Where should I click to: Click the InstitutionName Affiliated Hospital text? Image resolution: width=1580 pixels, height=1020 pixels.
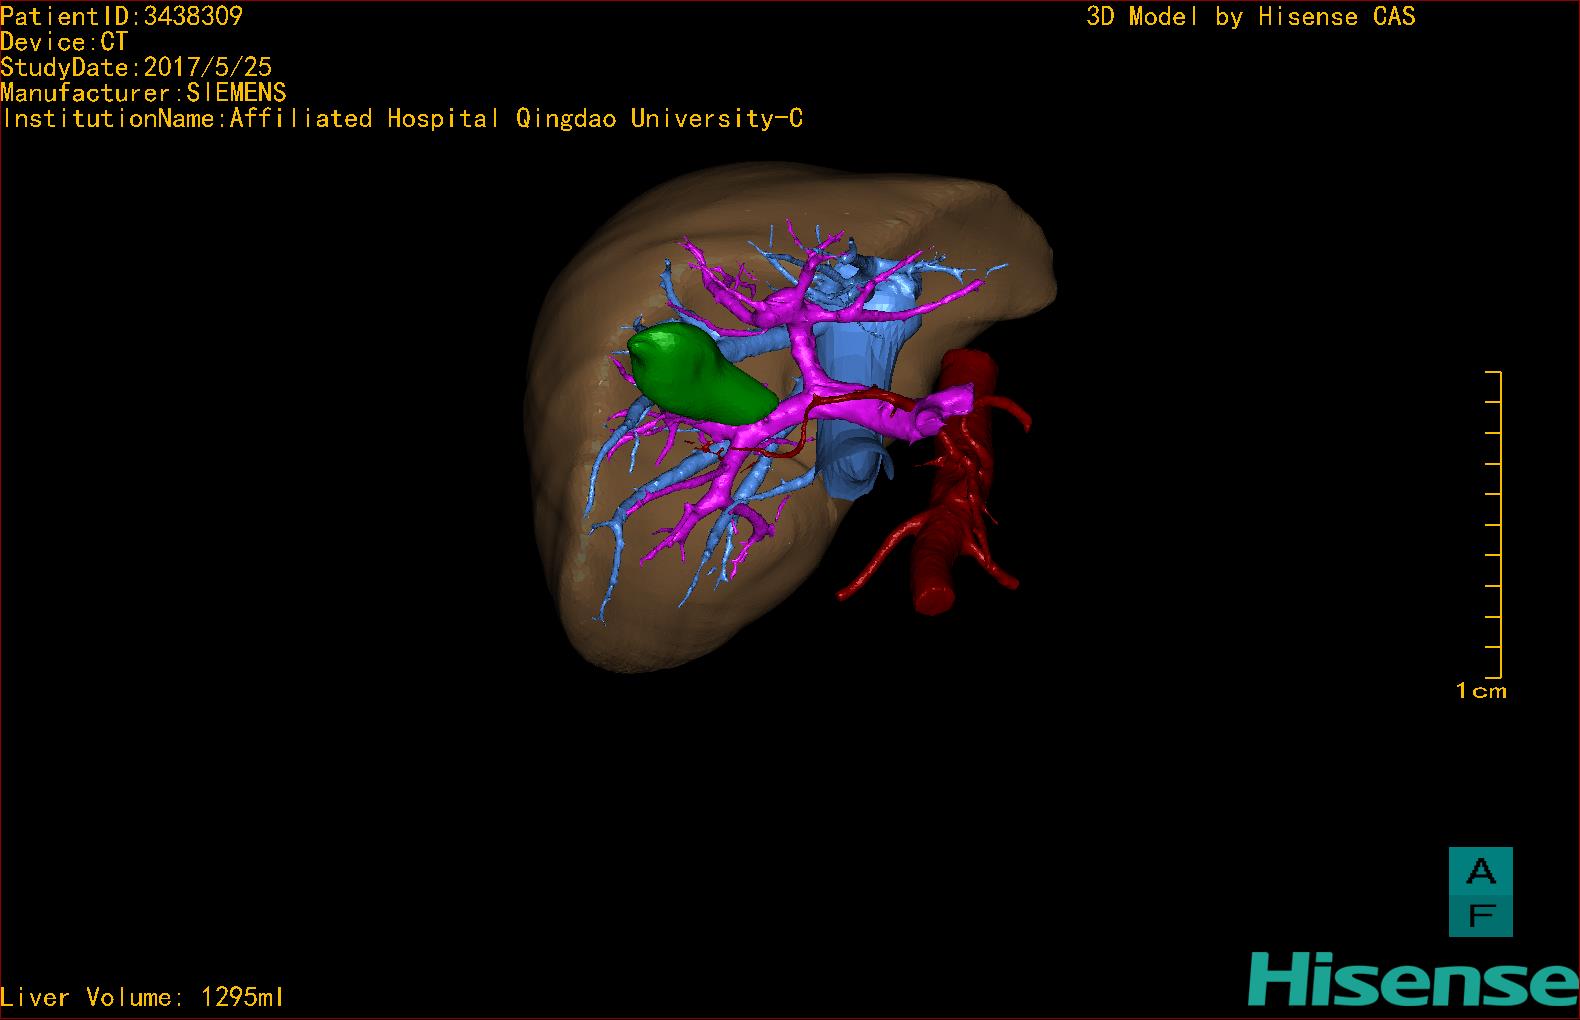tap(402, 118)
